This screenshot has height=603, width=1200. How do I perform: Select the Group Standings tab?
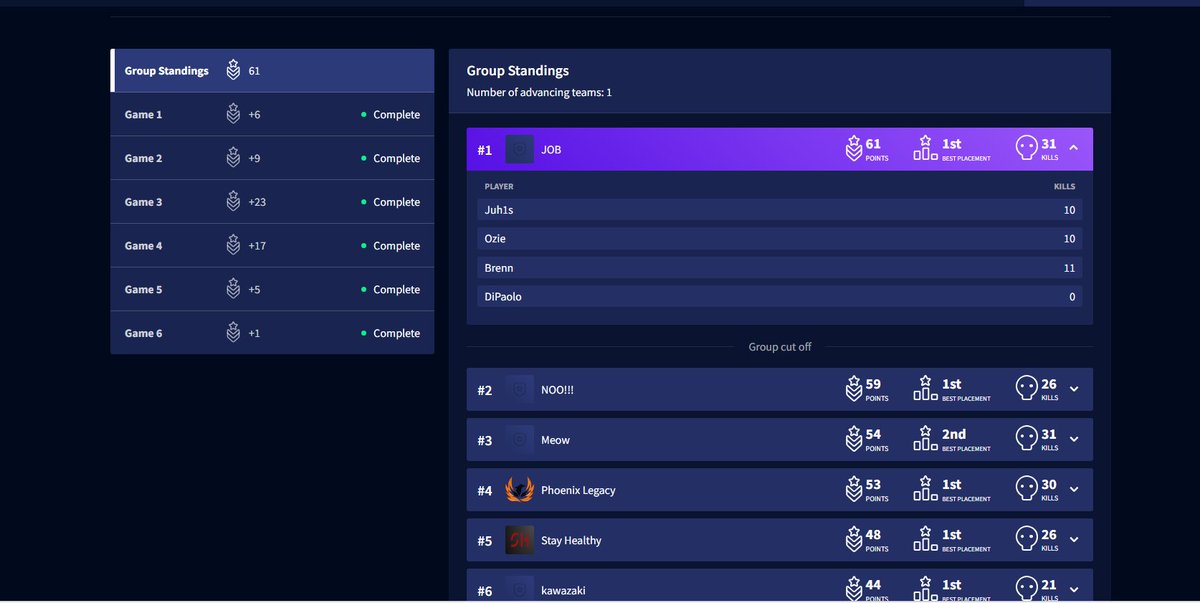point(272,71)
